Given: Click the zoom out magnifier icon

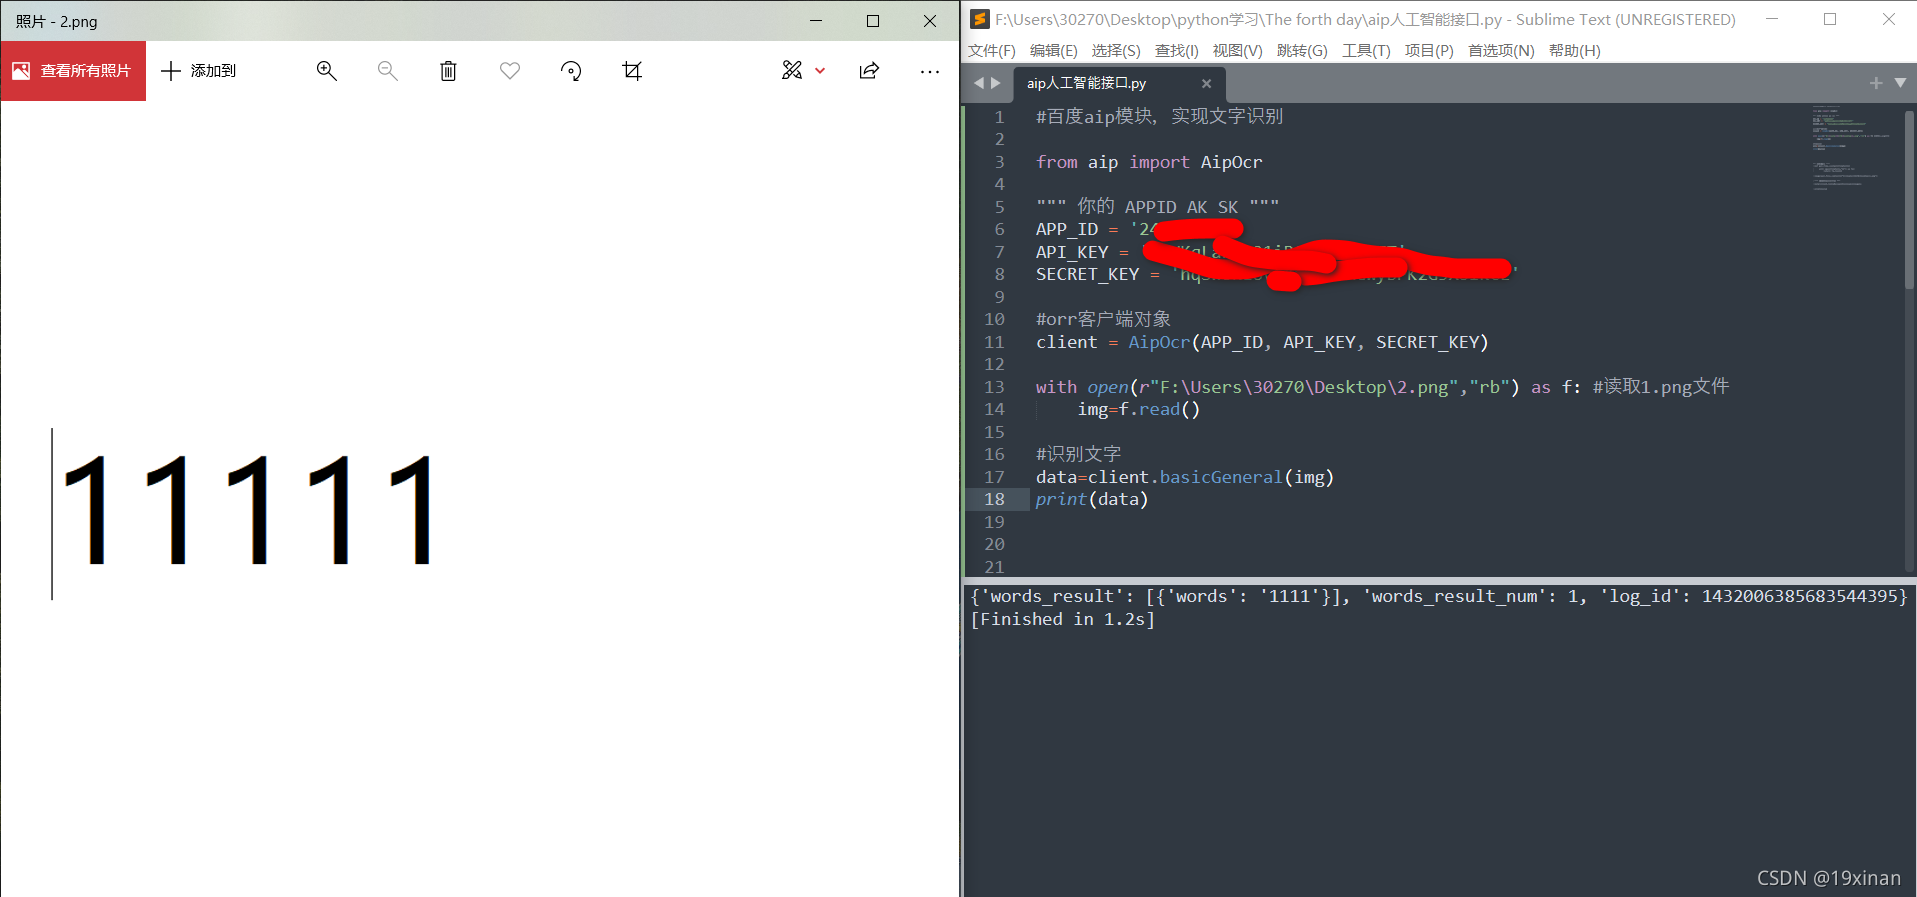Looking at the screenshot, I should pos(388,71).
